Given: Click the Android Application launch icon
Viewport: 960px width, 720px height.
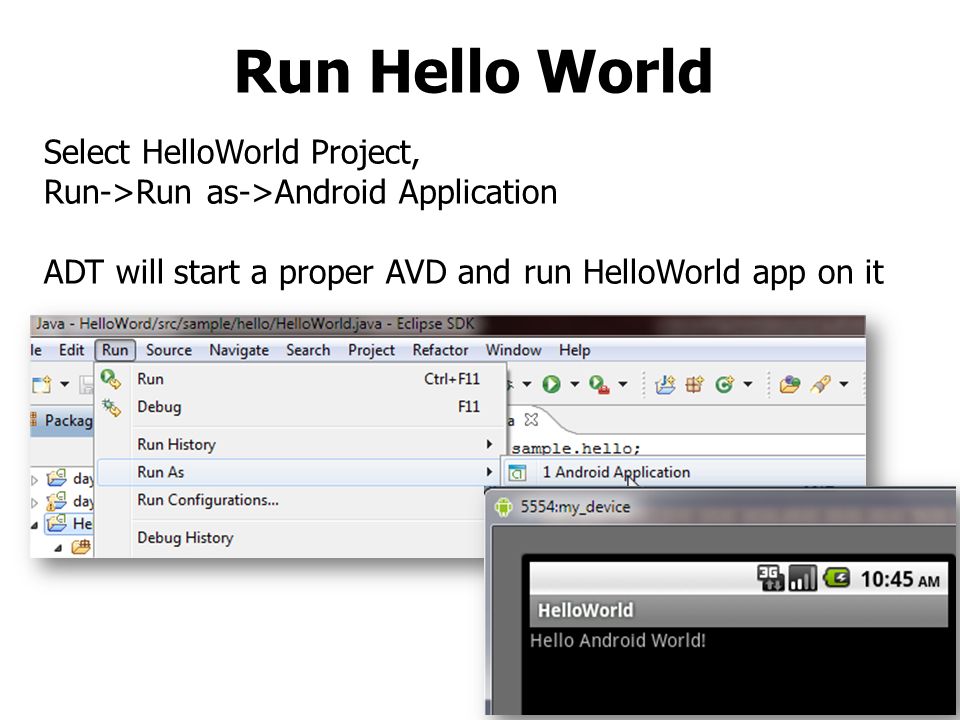Looking at the screenshot, I should [517, 473].
